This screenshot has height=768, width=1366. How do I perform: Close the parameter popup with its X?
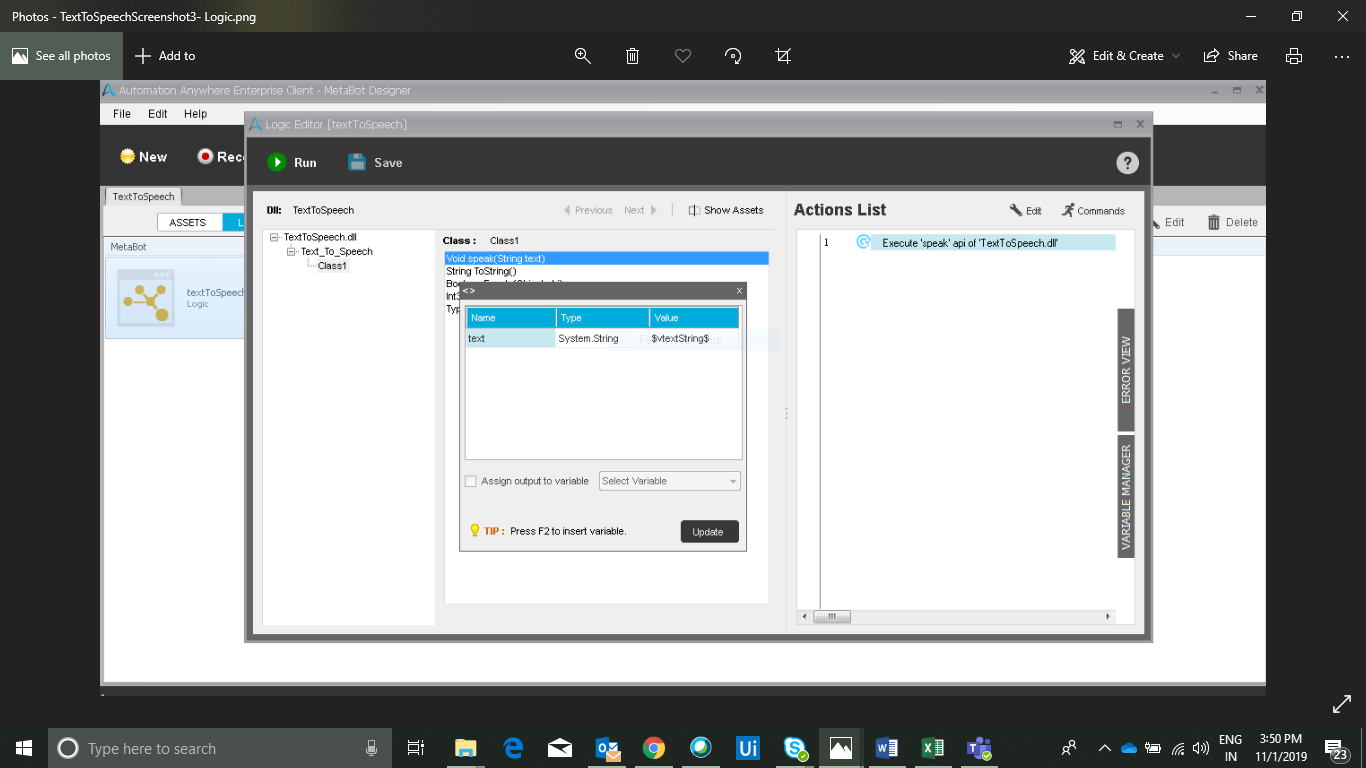(739, 291)
